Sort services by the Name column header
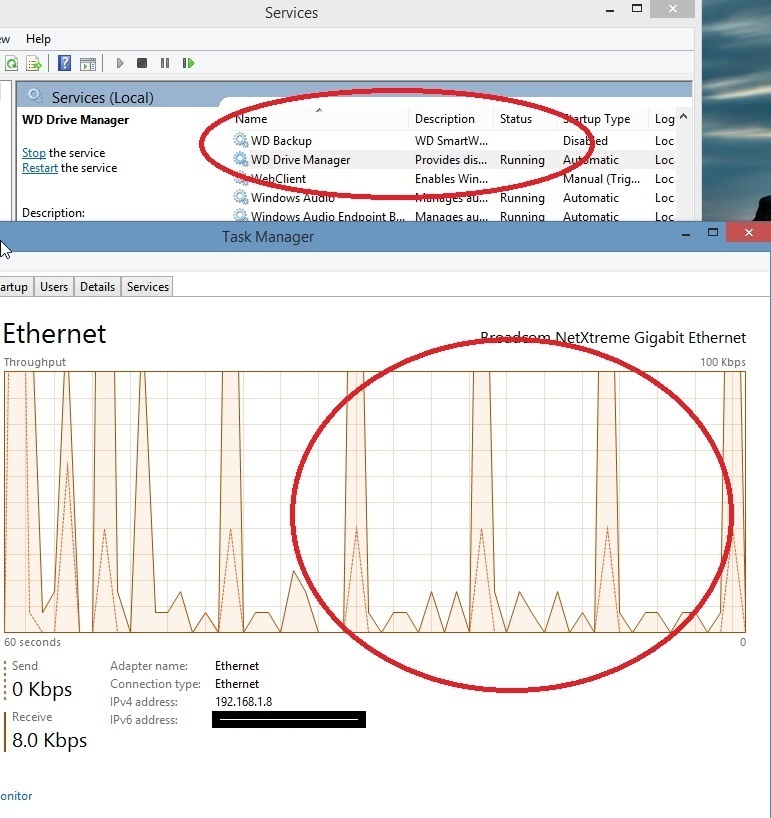The width and height of the screenshot is (771, 818). [318, 119]
